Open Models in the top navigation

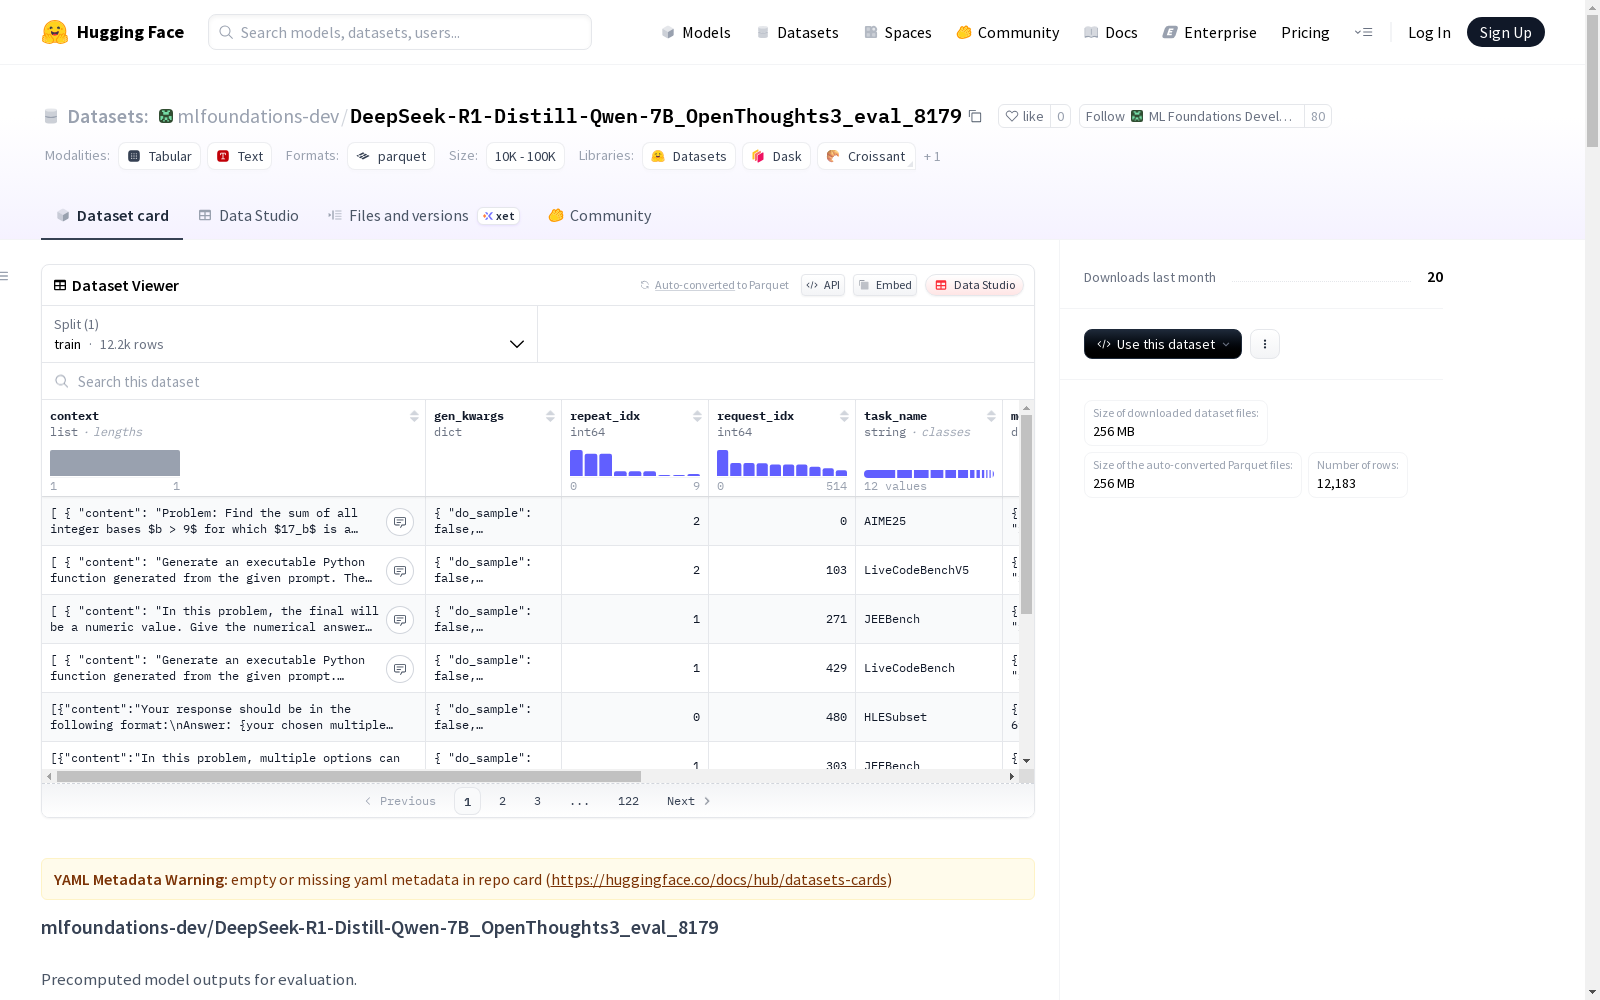[696, 32]
